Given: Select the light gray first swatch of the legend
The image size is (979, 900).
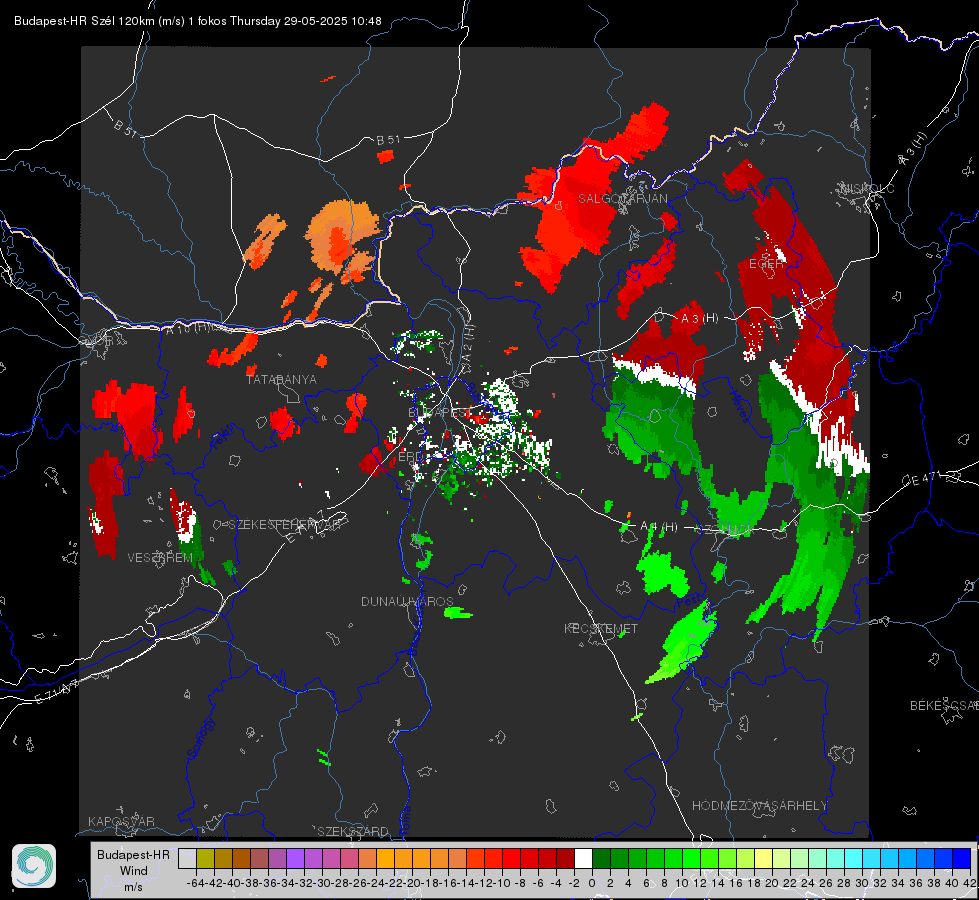Looking at the screenshot, I should [187, 858].
